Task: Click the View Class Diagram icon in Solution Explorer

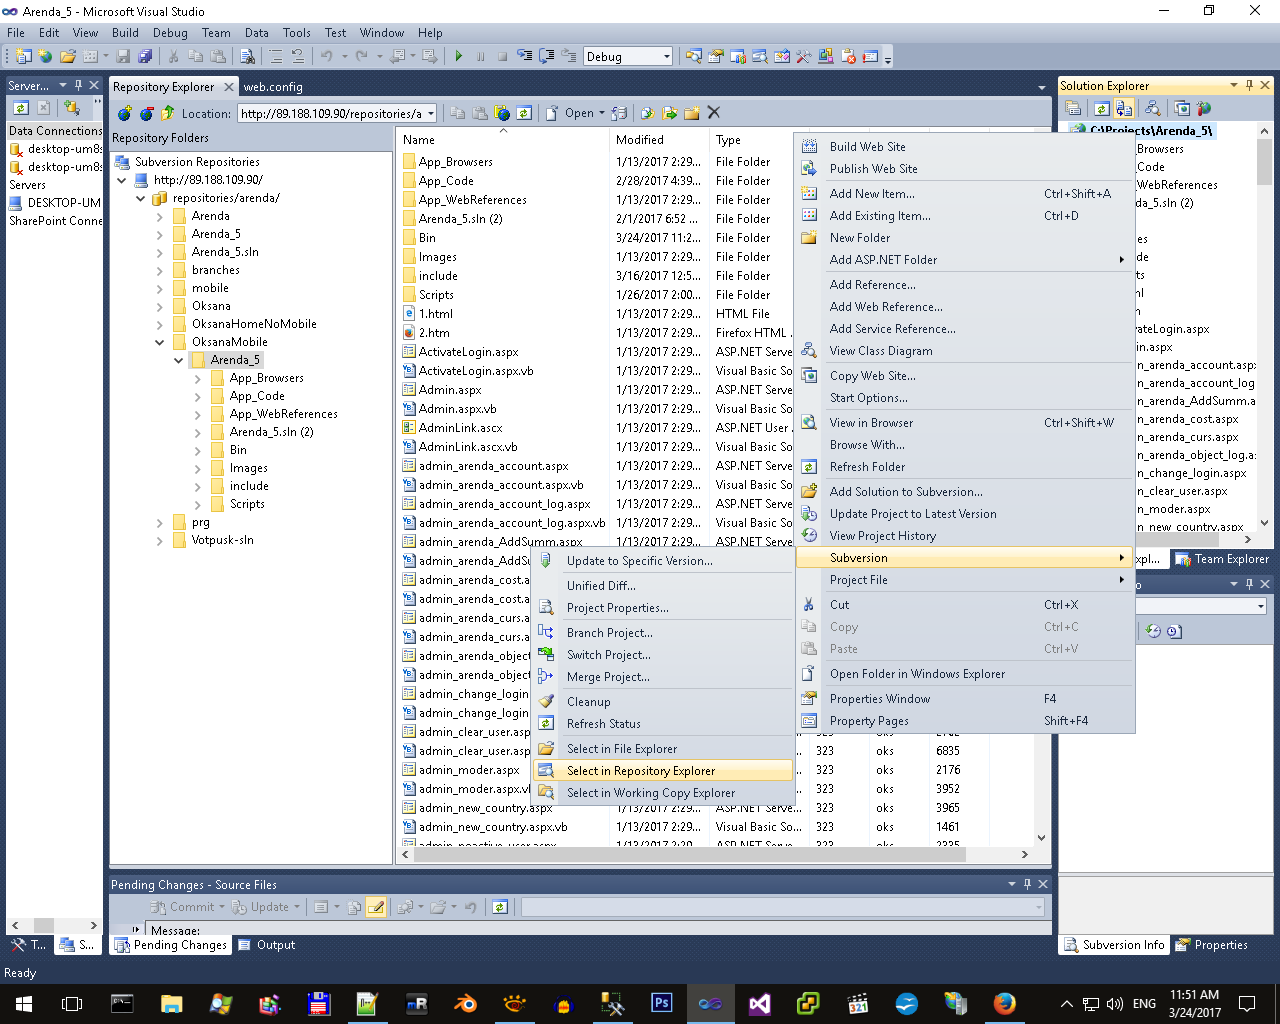Action: coord(1153,108)
